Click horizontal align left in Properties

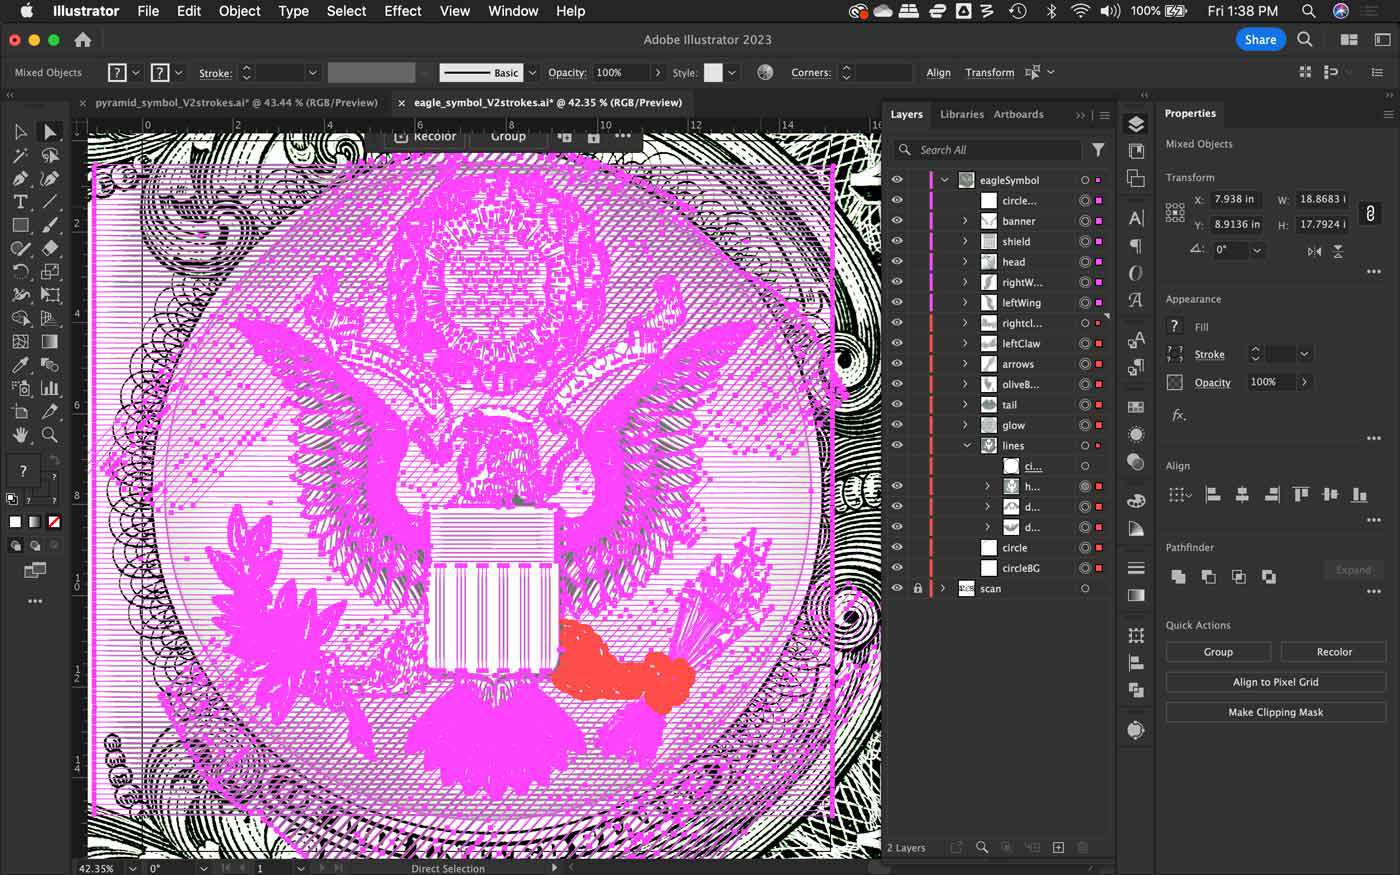[1213, 494]
